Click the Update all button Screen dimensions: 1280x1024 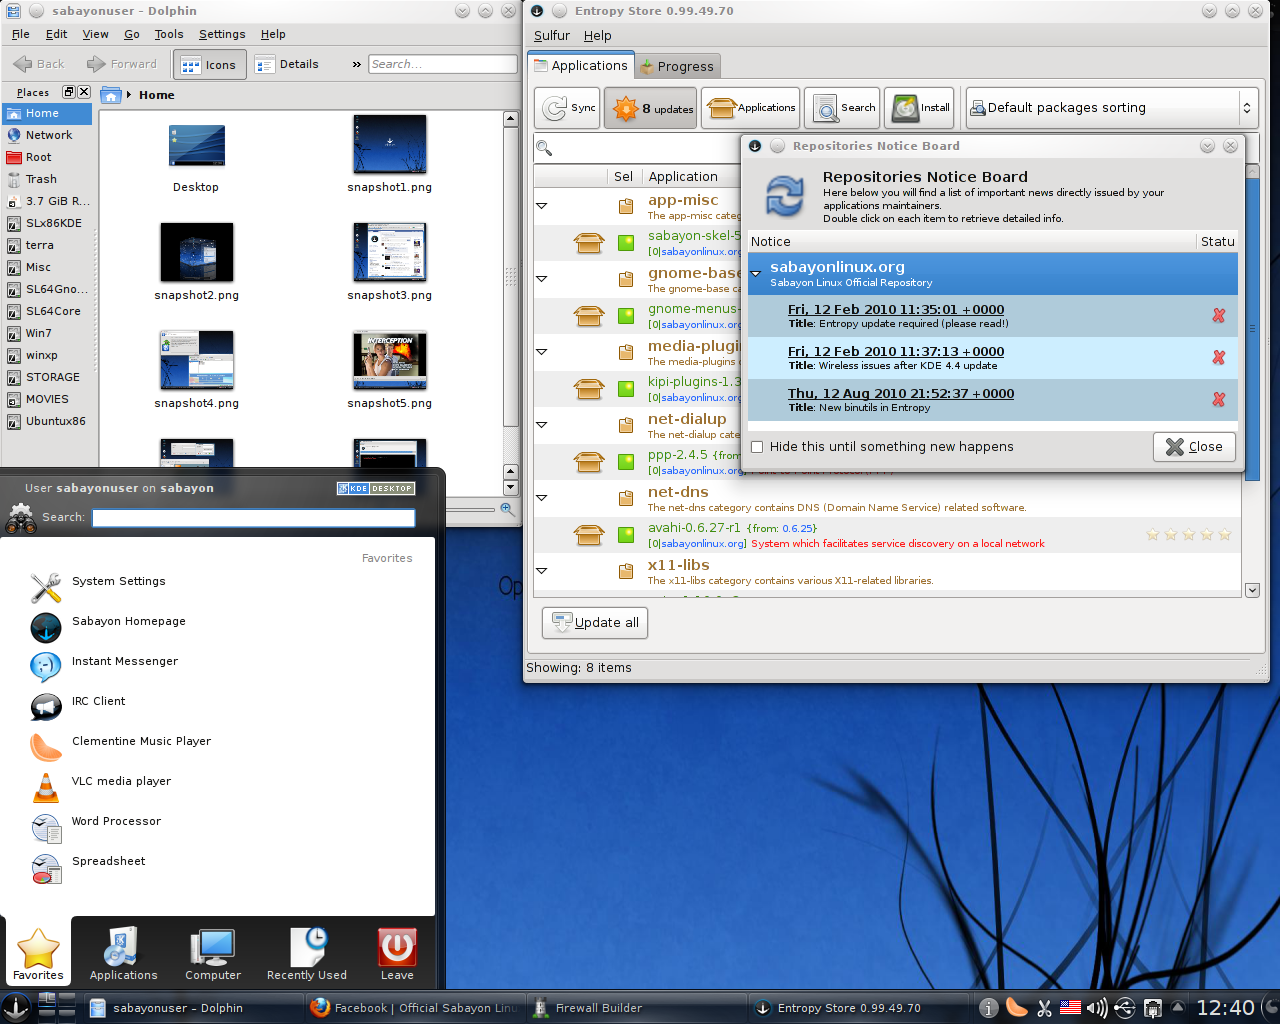coord(595,622)
